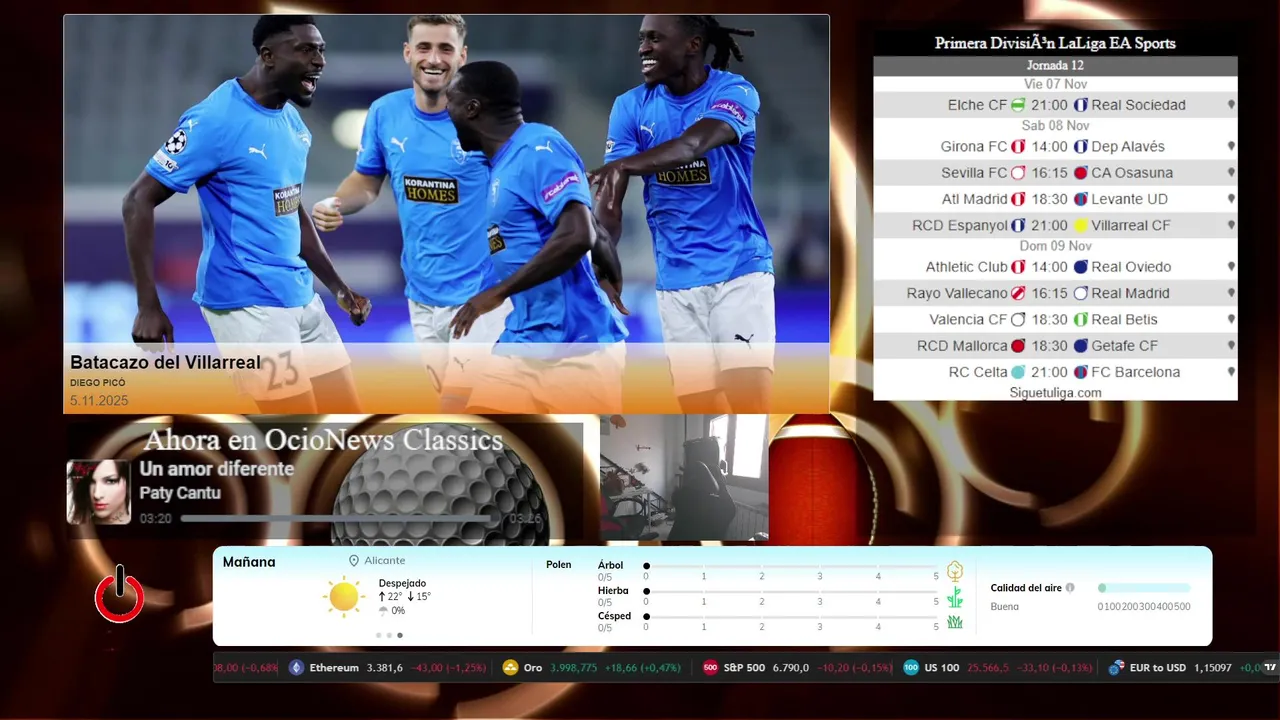
Task: Click the S&P 500 badge icon
Action: (x=710, y=668)
